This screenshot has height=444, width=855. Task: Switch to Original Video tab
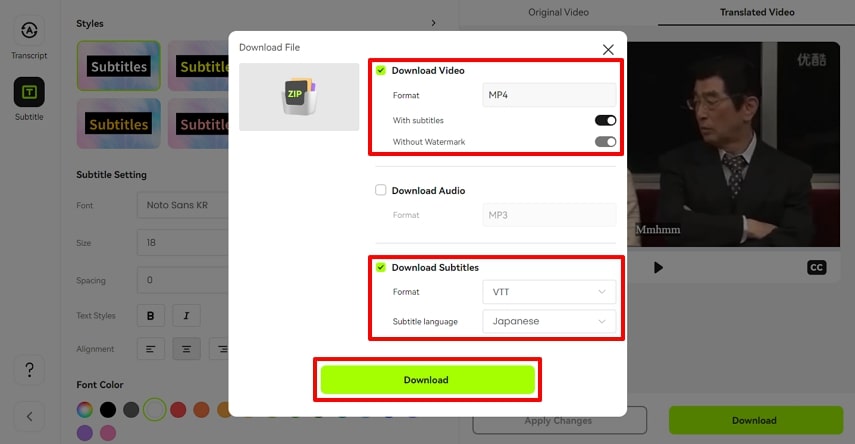click(x=558, y=12)
